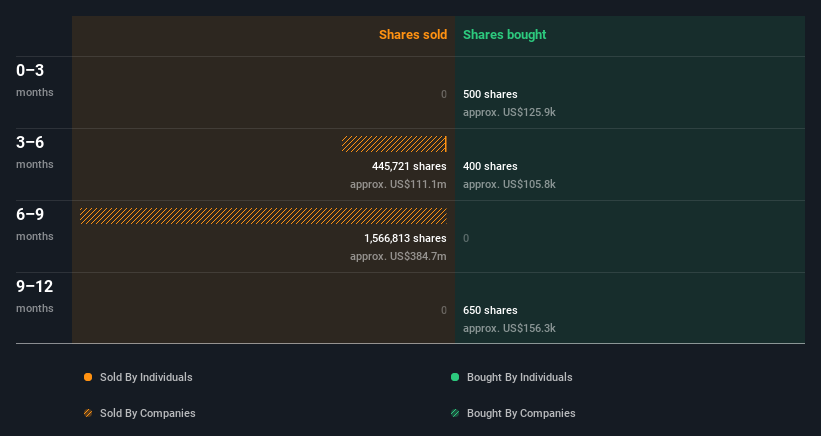The image size is (821, 436).
Task: Click the striped Bought By Companies legend icon
Action: 455,413
